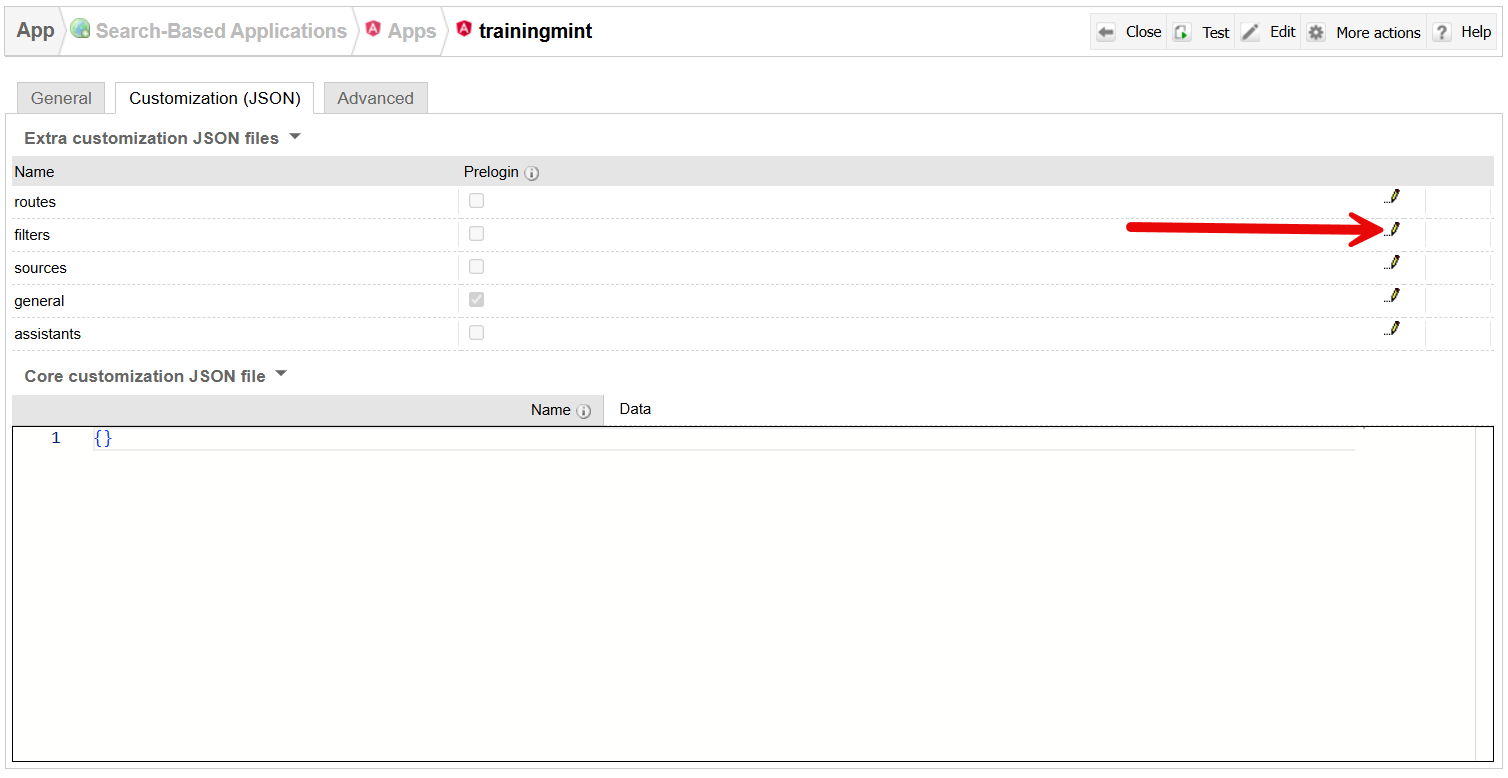Screen dimensions: 1508x778
Task: Open the Advanced tab
Action: click(x=376, y=98)
